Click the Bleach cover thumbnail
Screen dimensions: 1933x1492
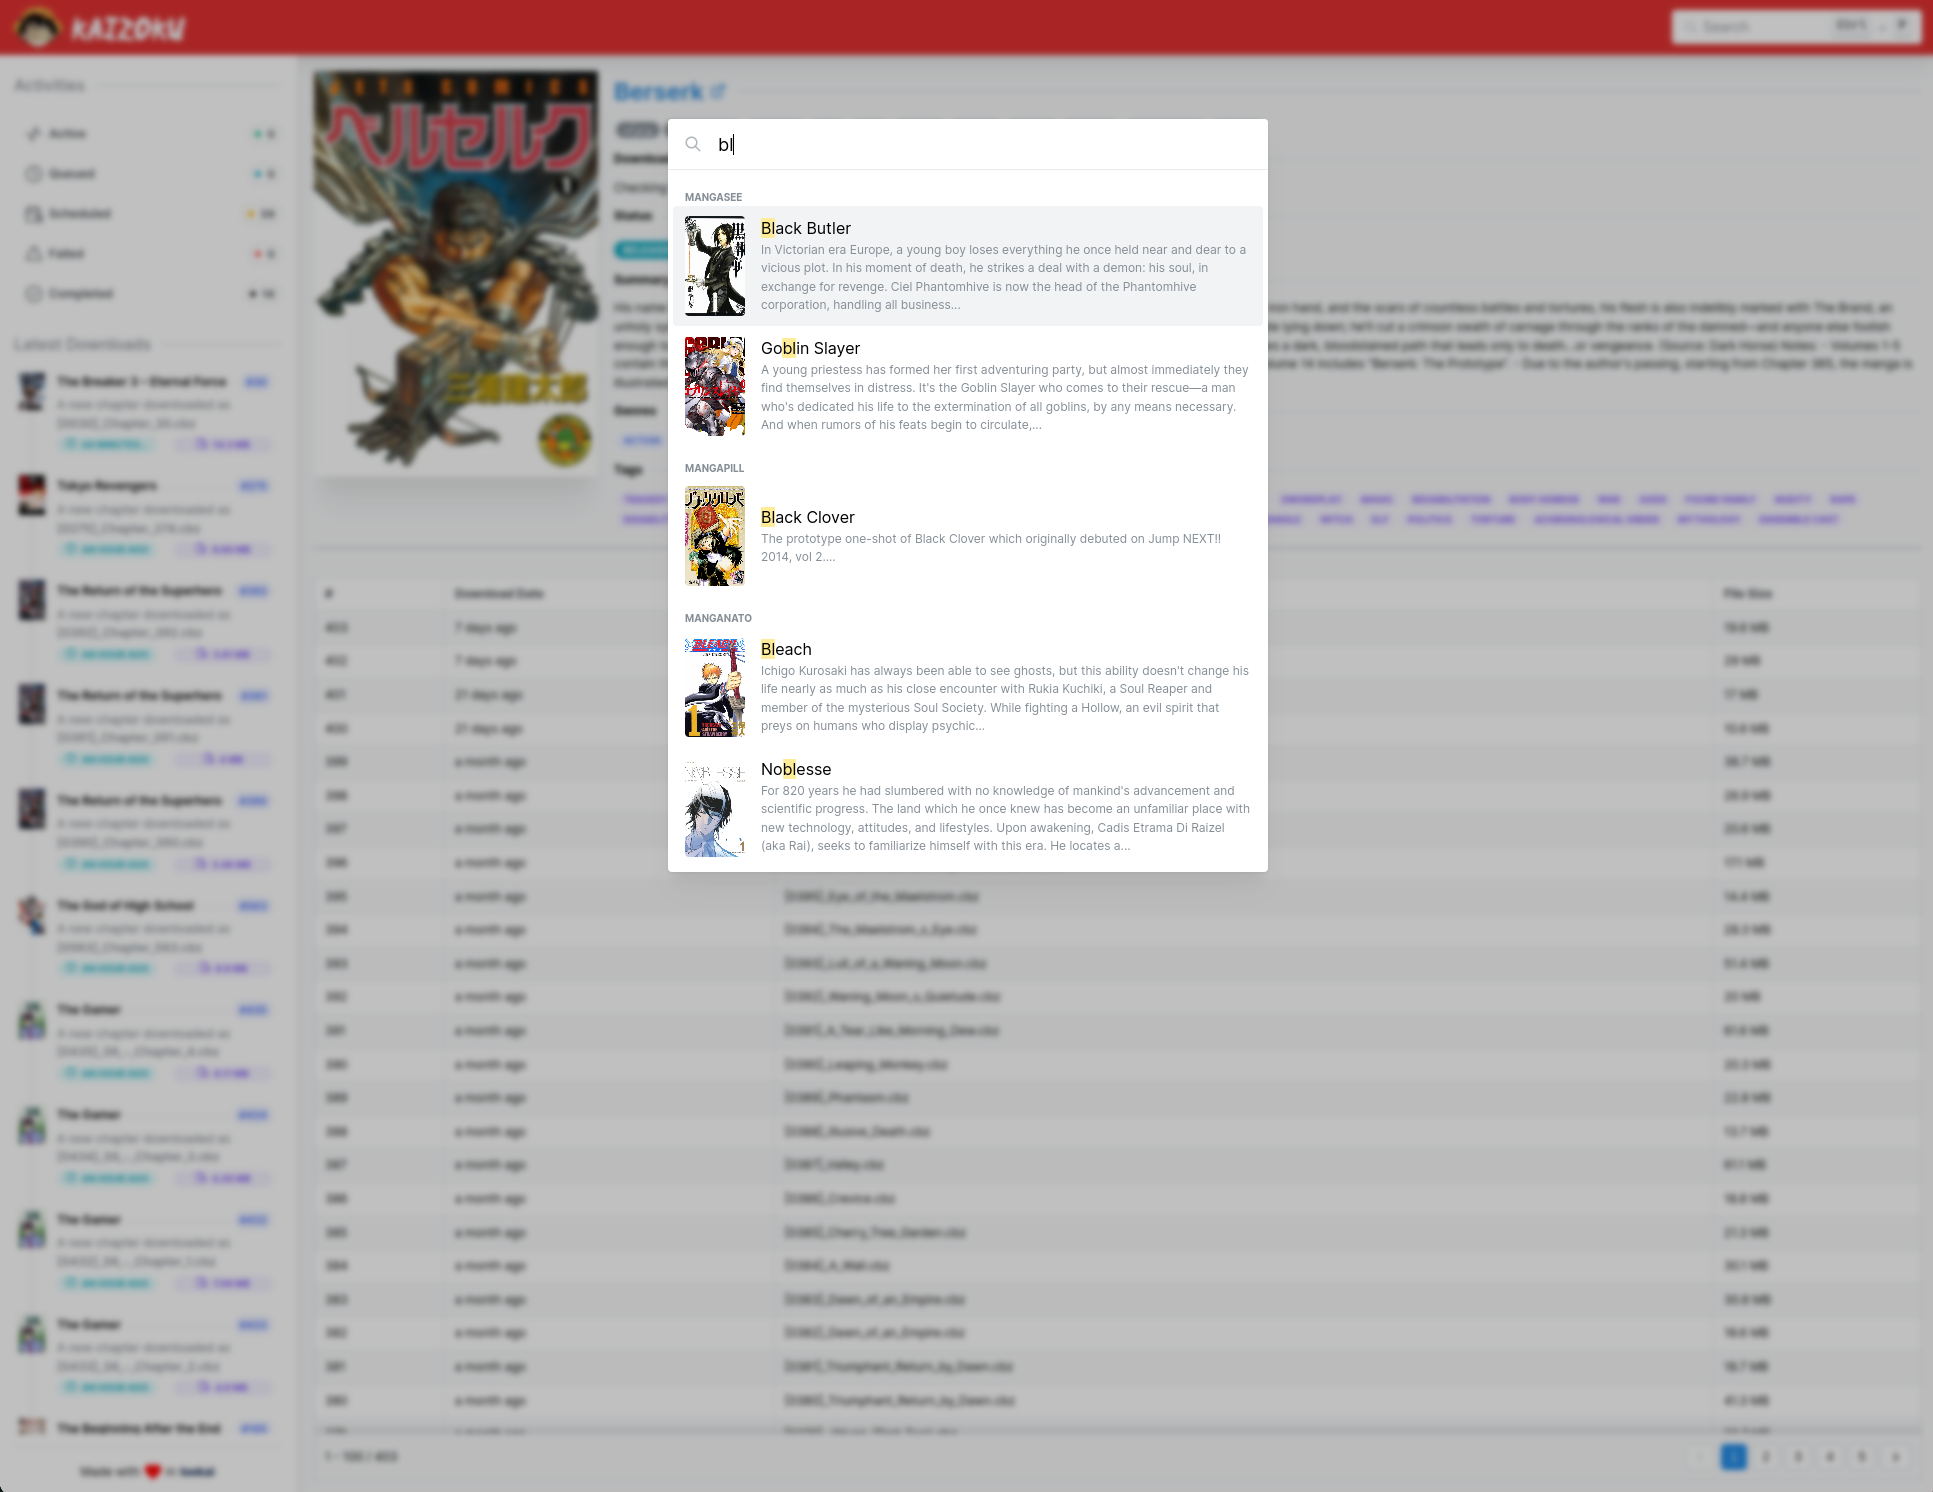[x=715, y=687]
